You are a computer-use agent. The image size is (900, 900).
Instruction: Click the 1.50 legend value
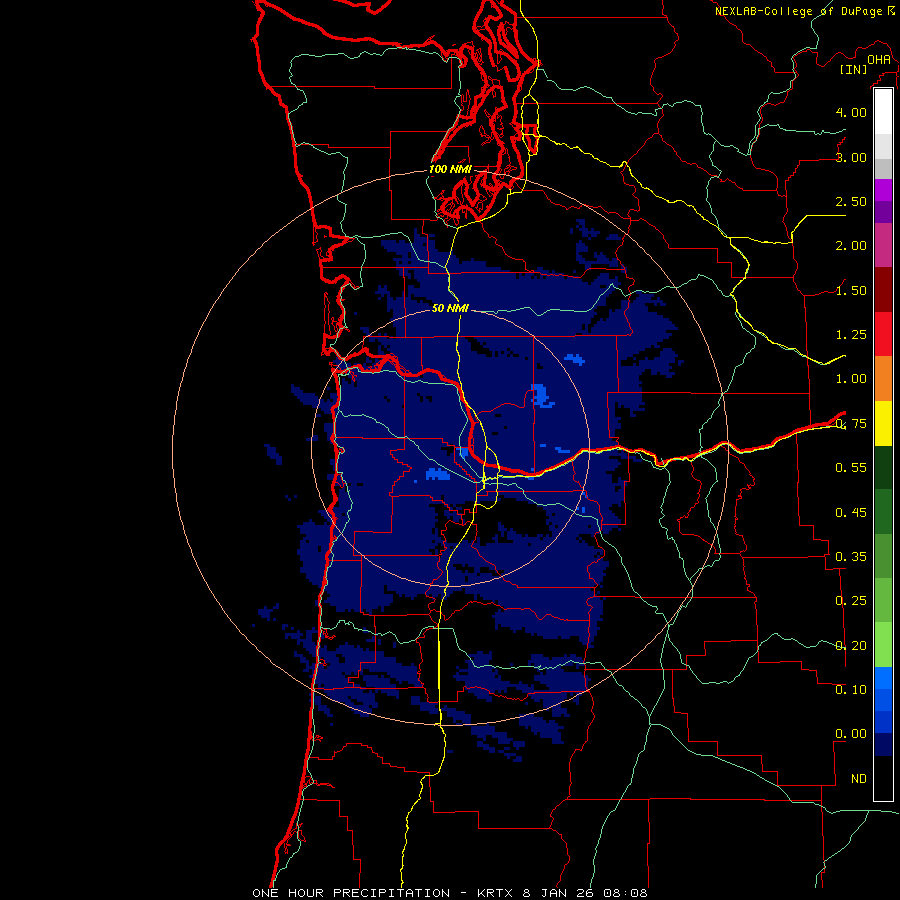[x=851, y=290]
